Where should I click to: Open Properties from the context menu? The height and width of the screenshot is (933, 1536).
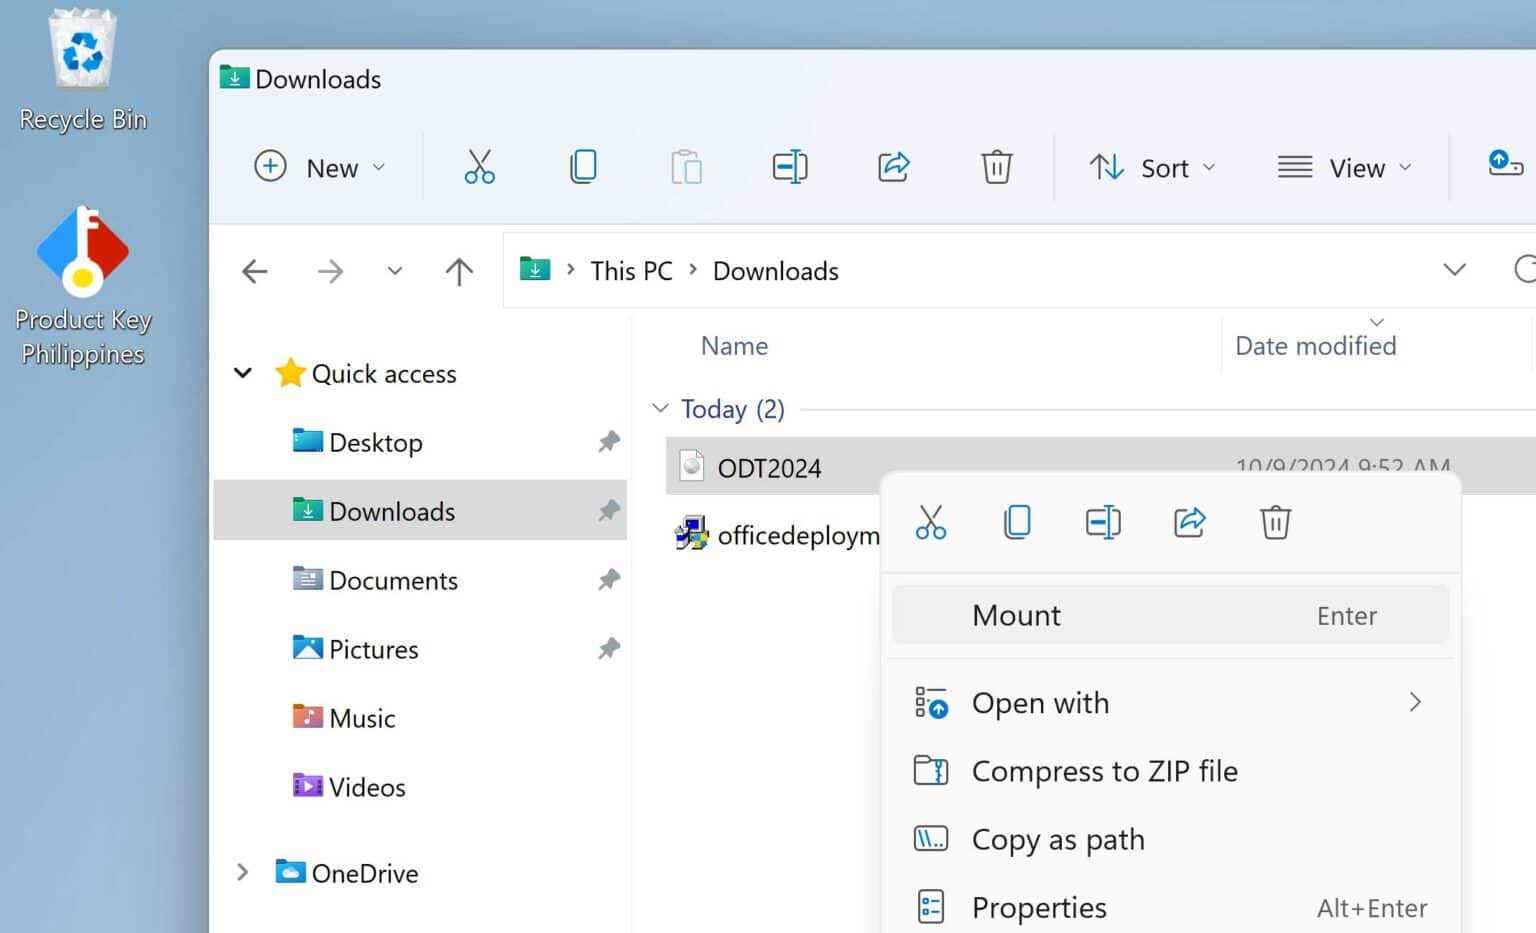[1170, 907]
